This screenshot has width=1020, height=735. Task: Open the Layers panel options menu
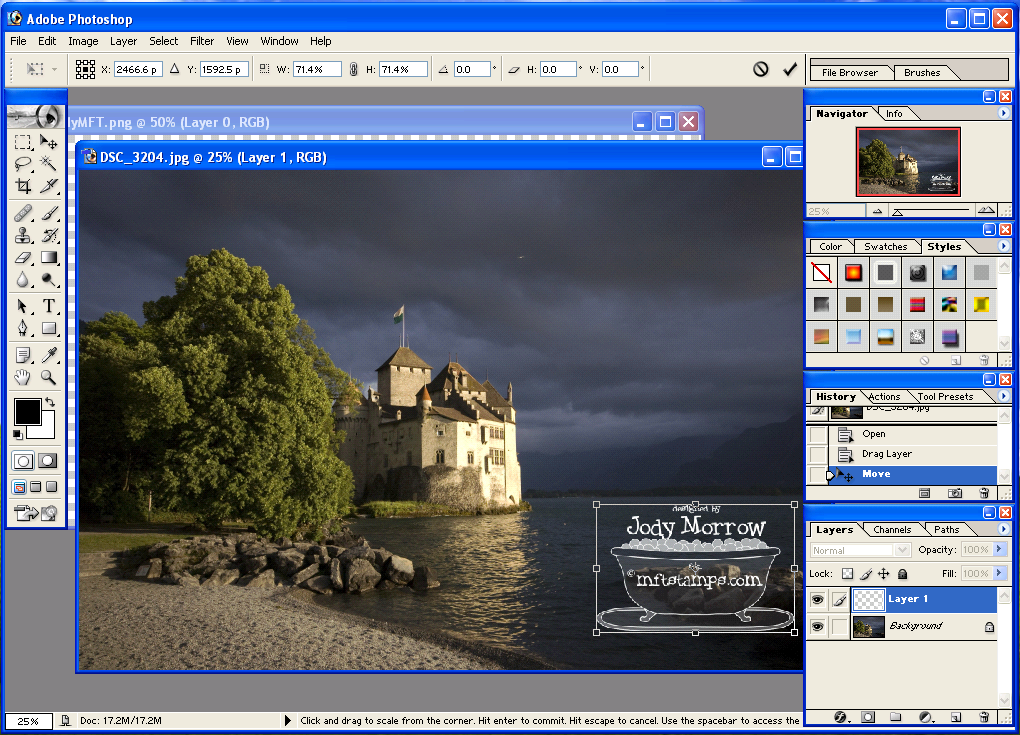click(x=1003, y=529)
